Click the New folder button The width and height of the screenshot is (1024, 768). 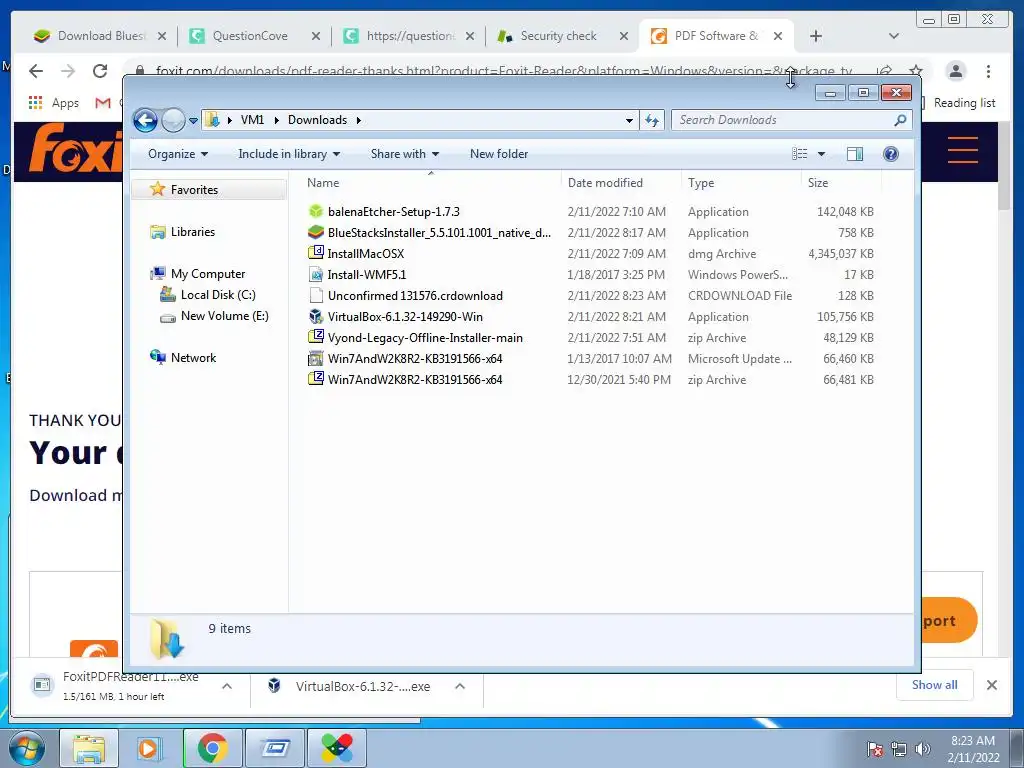(499, 154)
